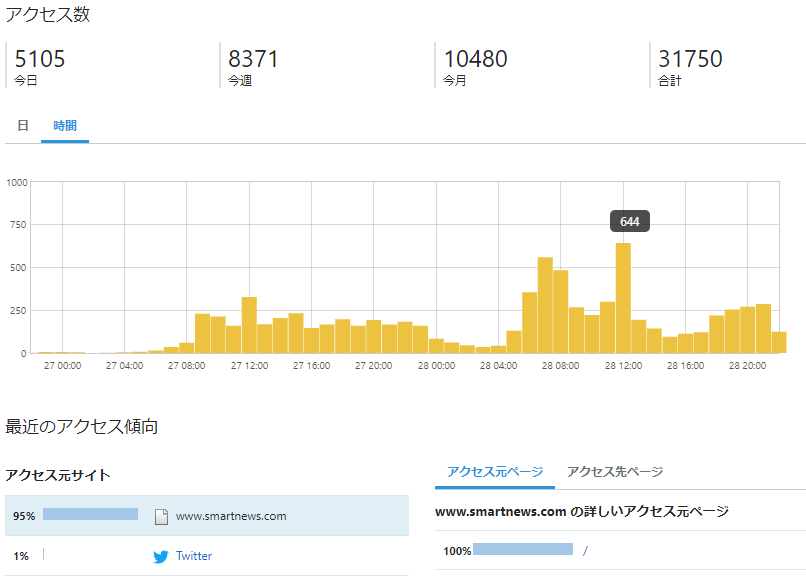The height and width of the screenshot is (578, 806).
Task: Click the 最近のアクセス傾向 heading
Action: click(81, 426)
